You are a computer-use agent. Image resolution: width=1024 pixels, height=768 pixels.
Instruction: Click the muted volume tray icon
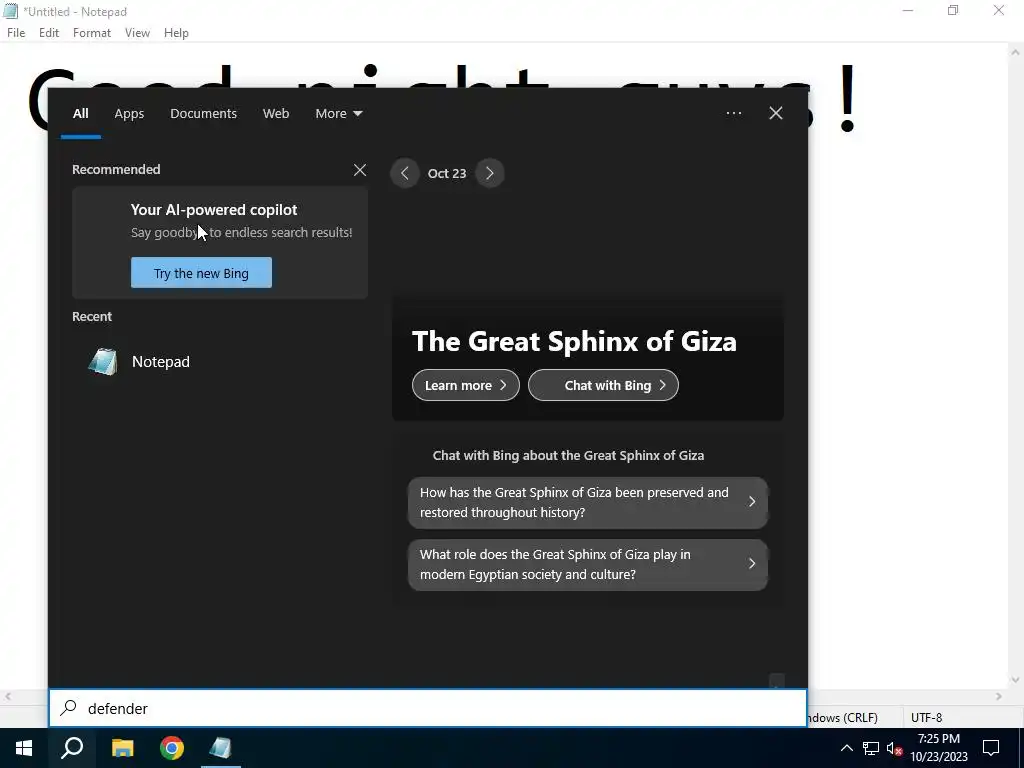895,748
